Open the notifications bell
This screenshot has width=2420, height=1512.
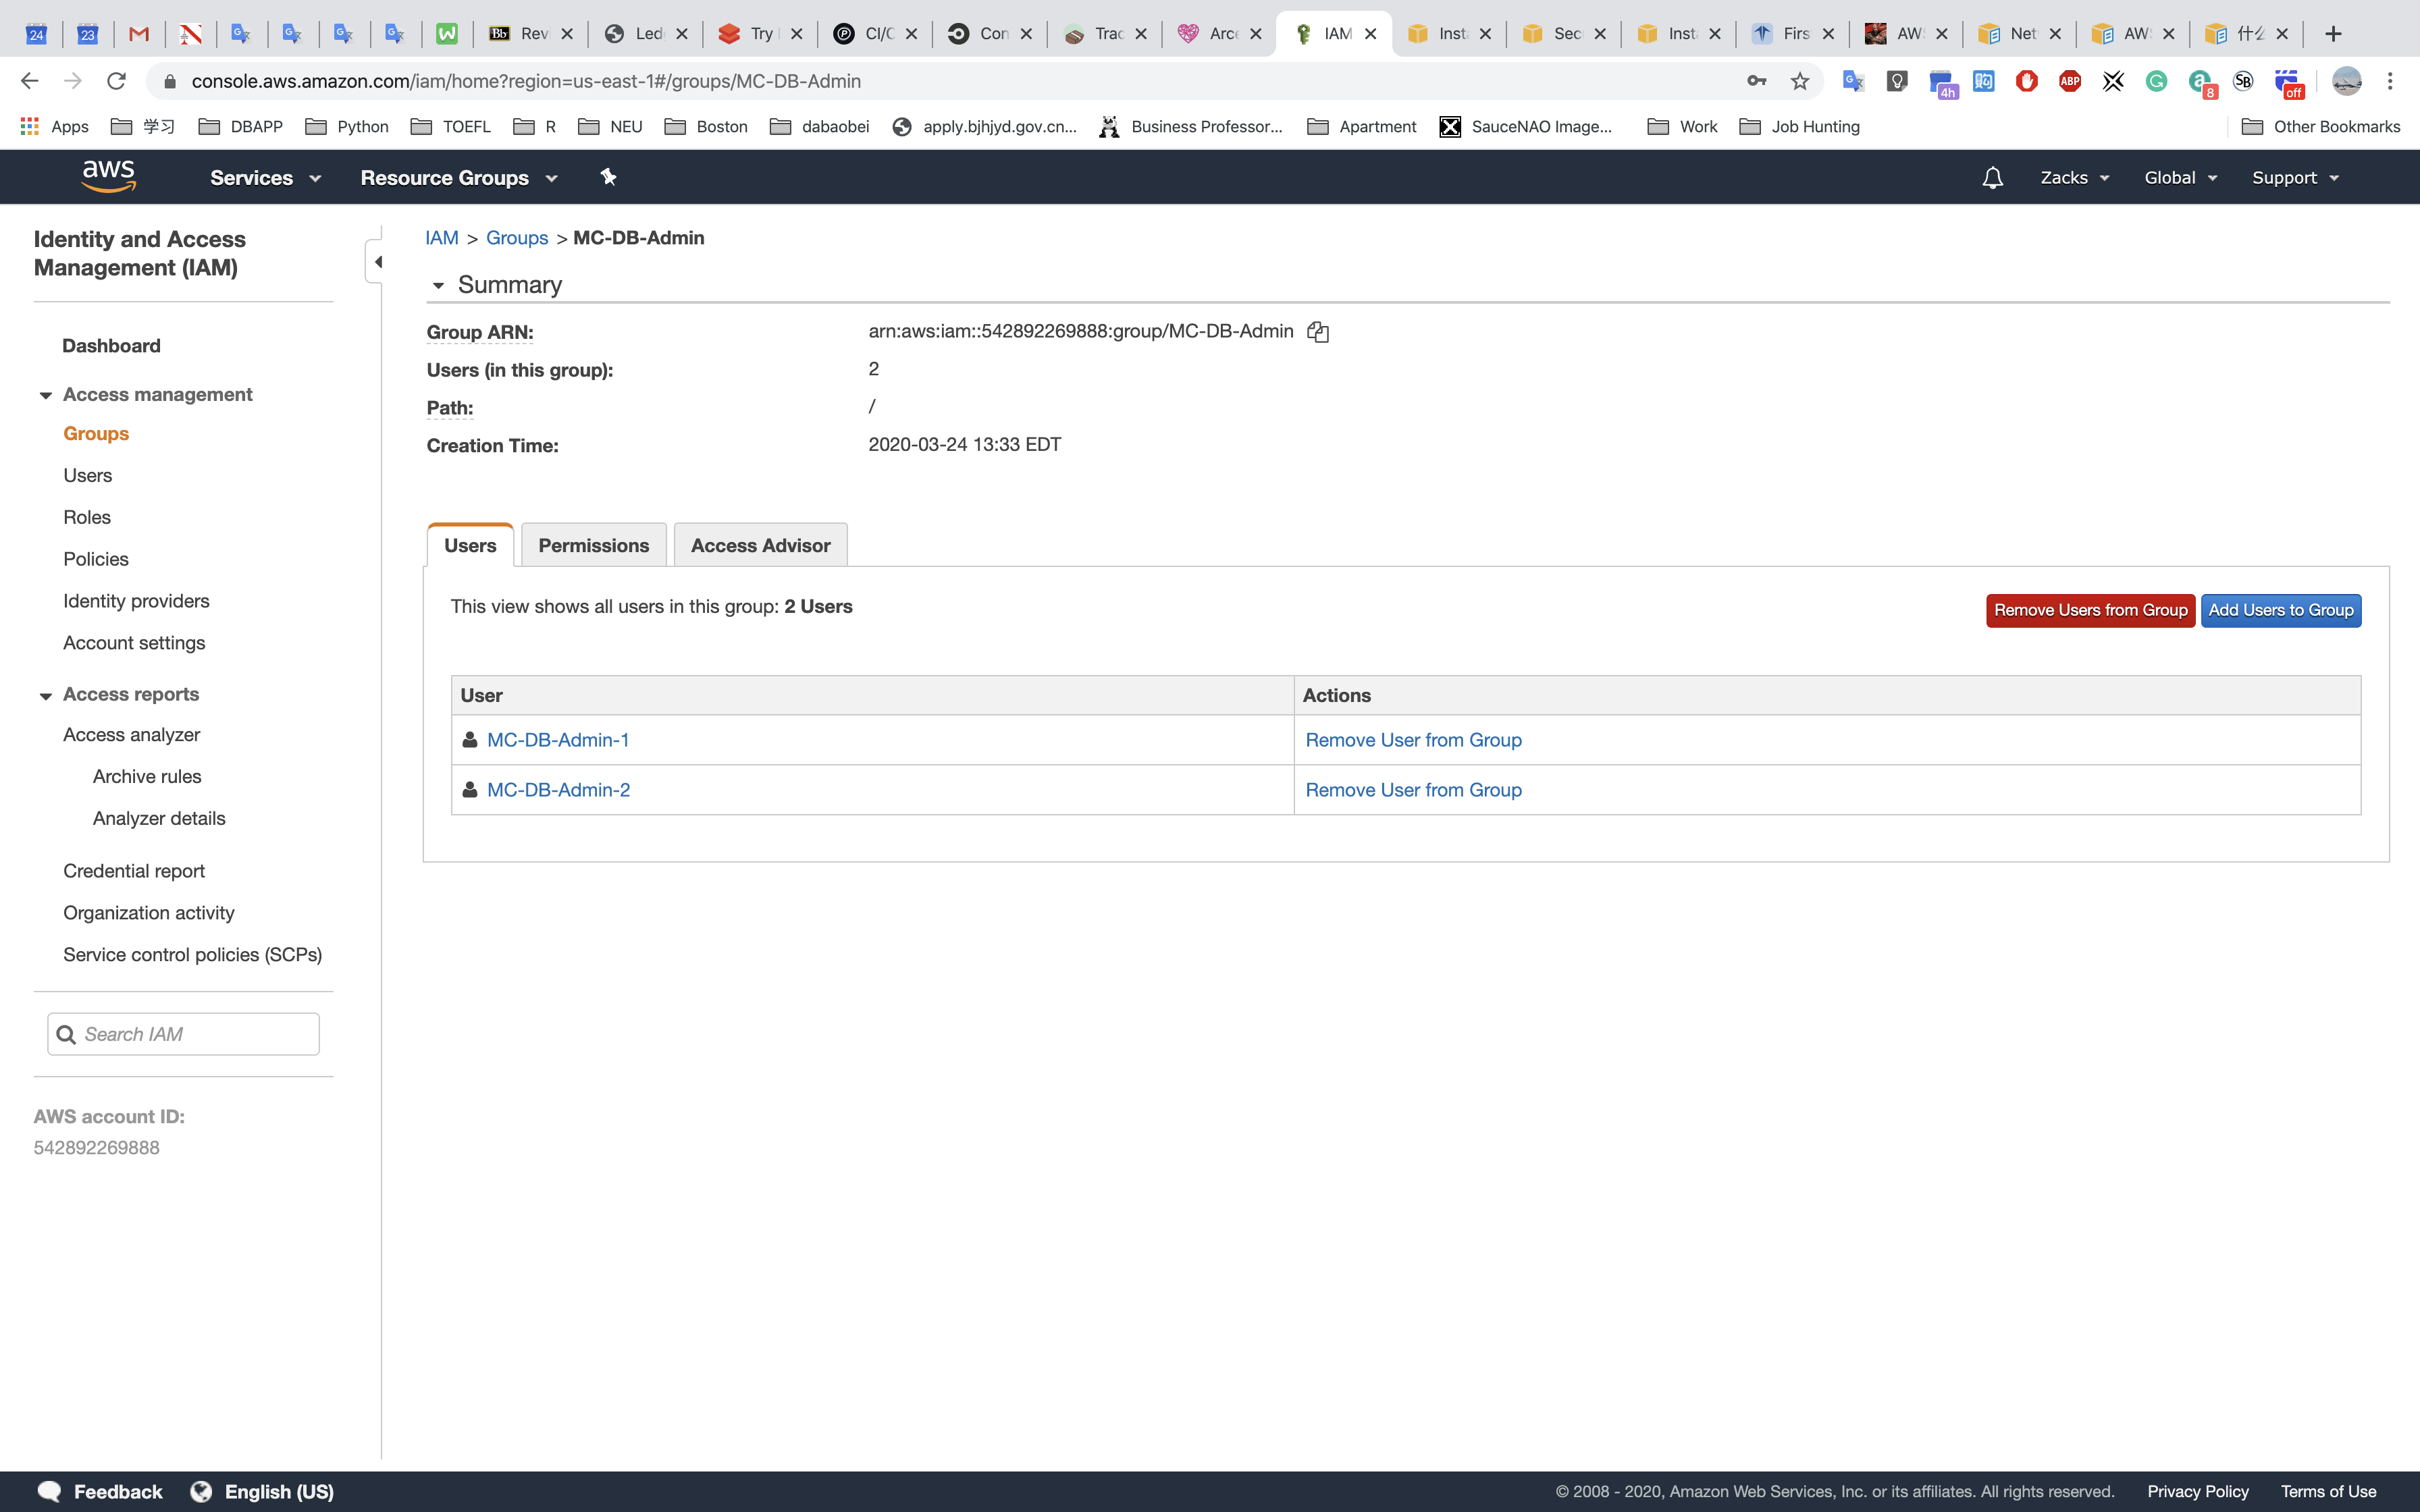pyautogui.click(x=1992, y=178)
